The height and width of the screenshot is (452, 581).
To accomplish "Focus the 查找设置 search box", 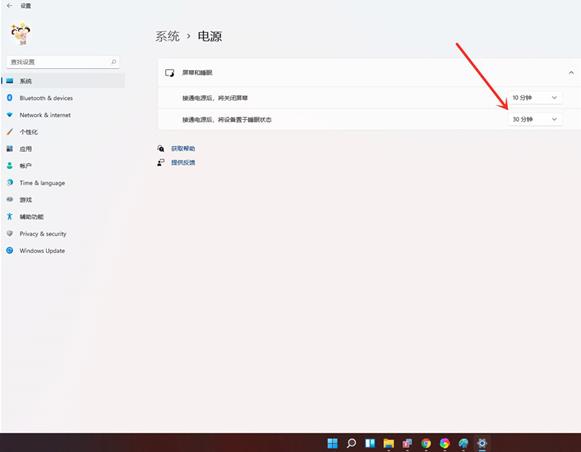I will 63,62.
